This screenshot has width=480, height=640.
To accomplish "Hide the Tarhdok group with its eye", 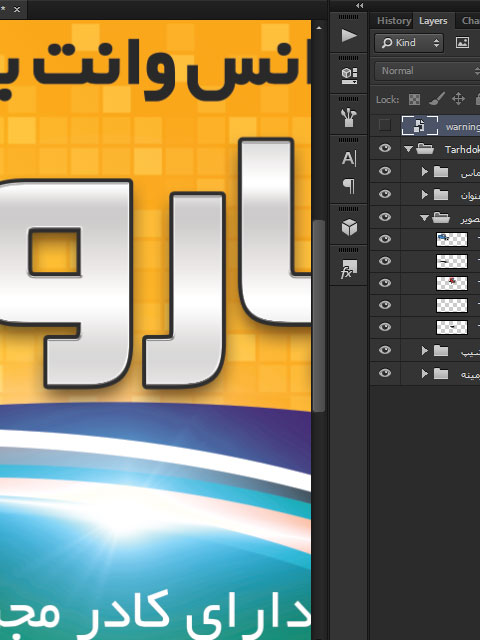I will pyautogui.click(x=384, y=148).
